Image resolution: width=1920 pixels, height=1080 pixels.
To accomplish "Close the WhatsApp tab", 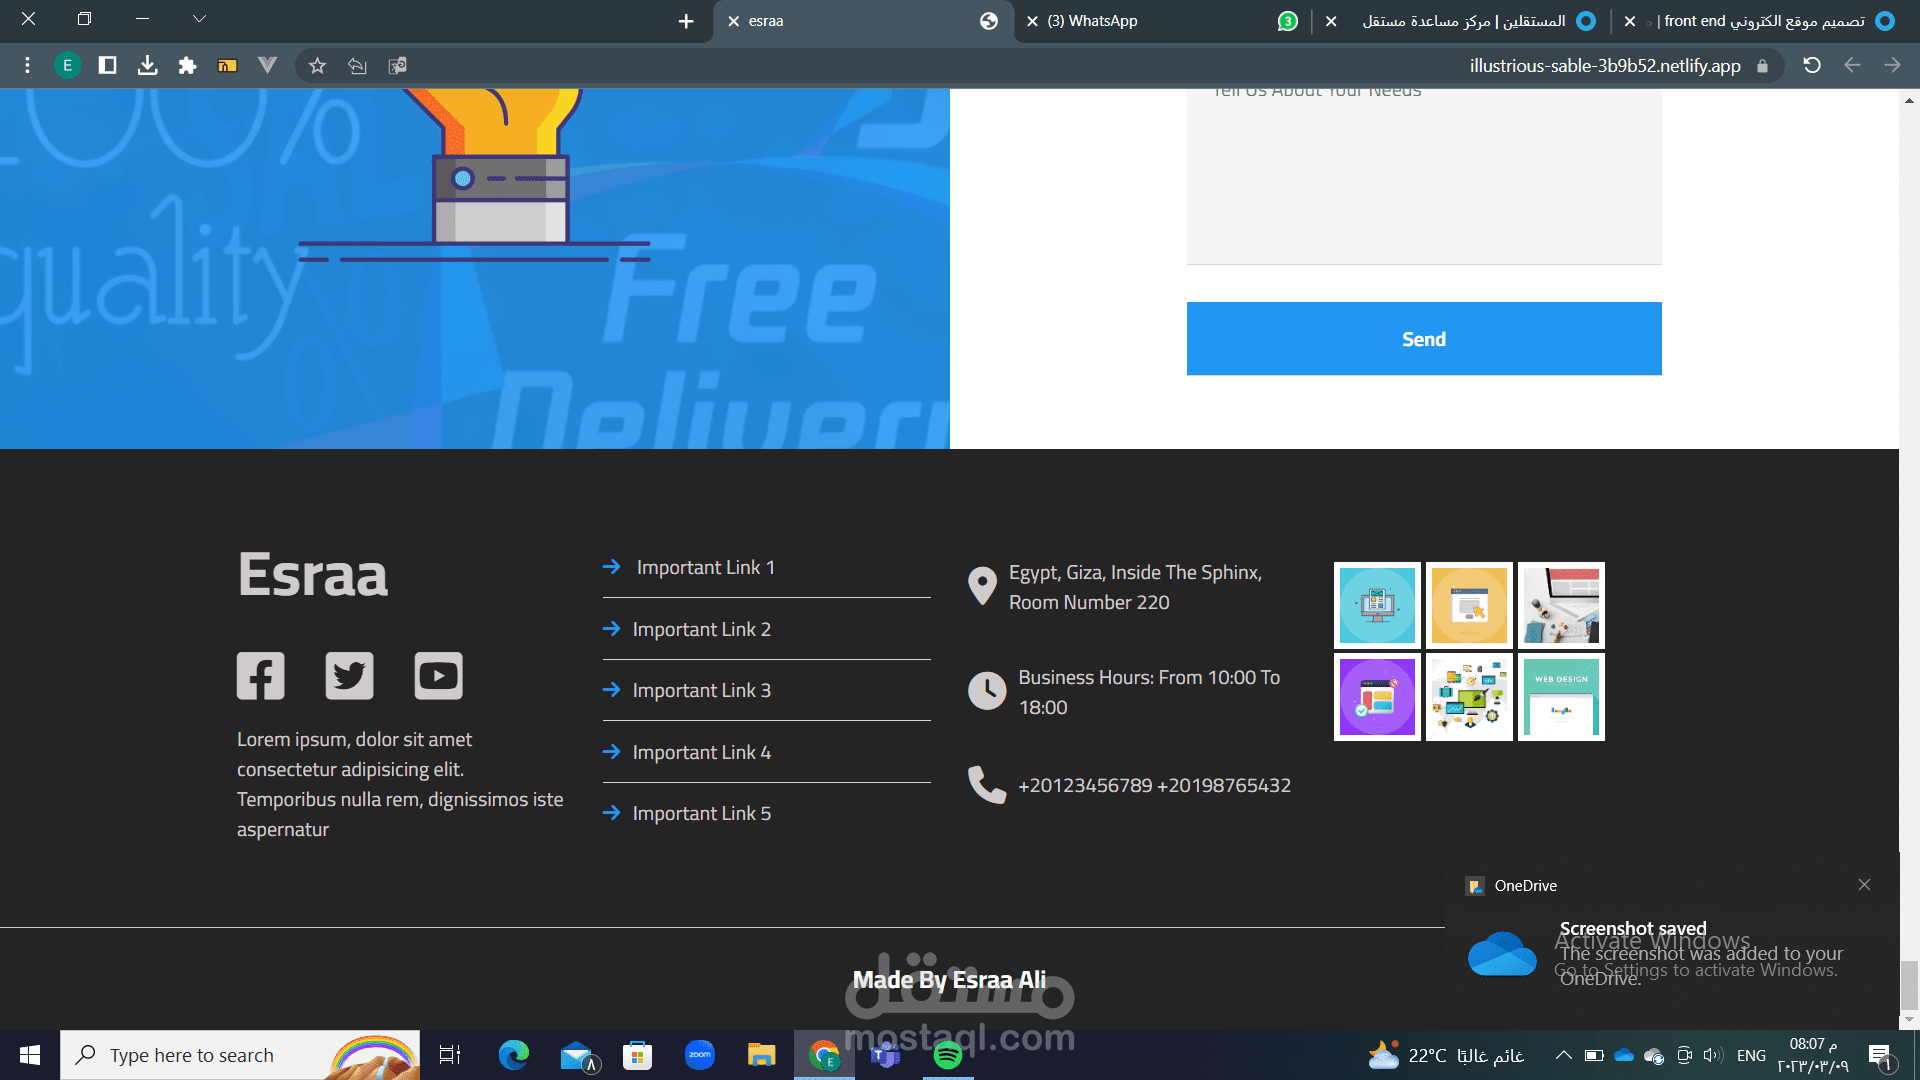I will 1032,21.
